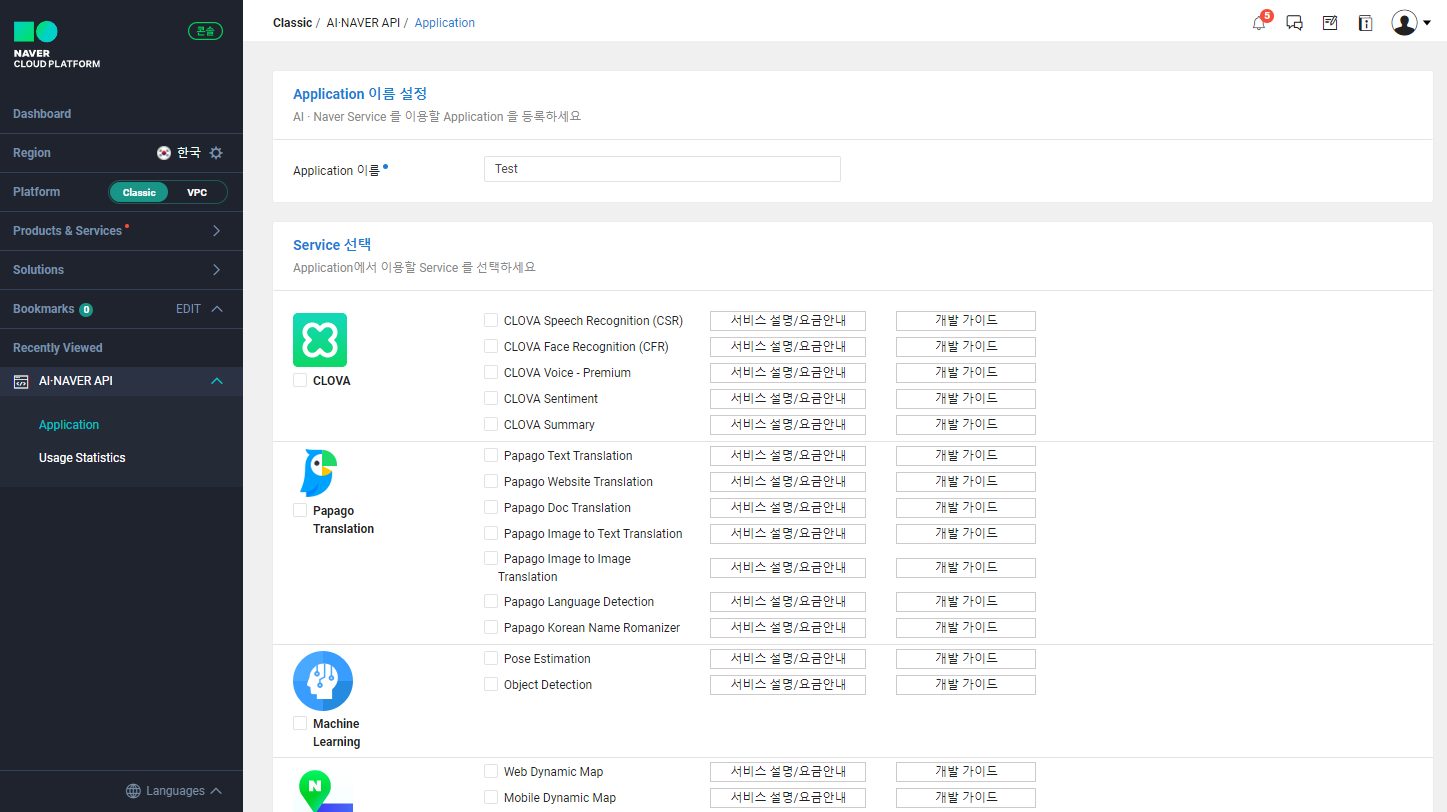Enable Papago Image to Text Translation checkbox

coord(491,533)
